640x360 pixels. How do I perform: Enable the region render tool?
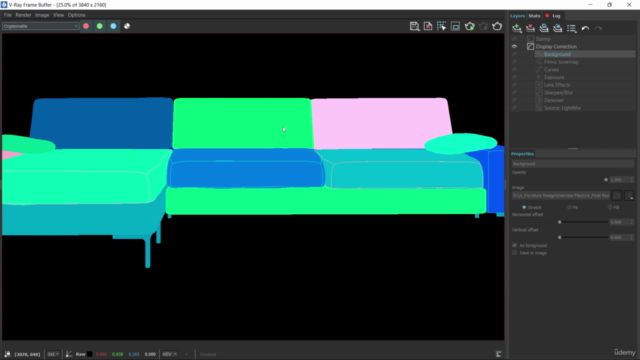tap(456, 26)
